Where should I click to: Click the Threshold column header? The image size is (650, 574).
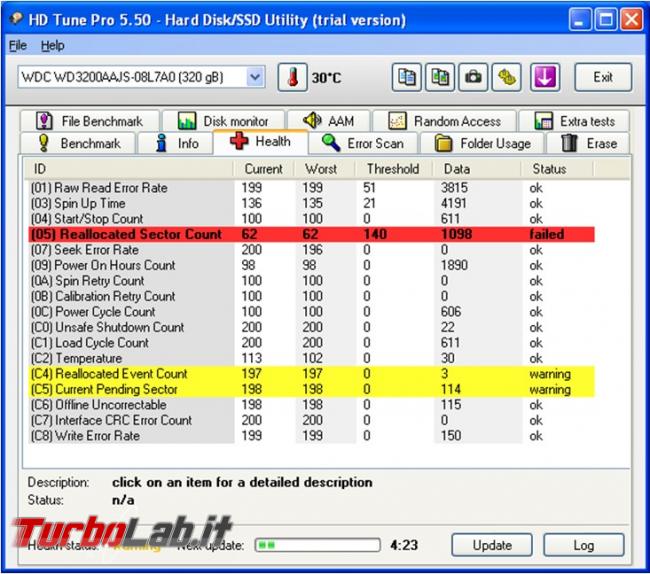(x=393, y=169)
